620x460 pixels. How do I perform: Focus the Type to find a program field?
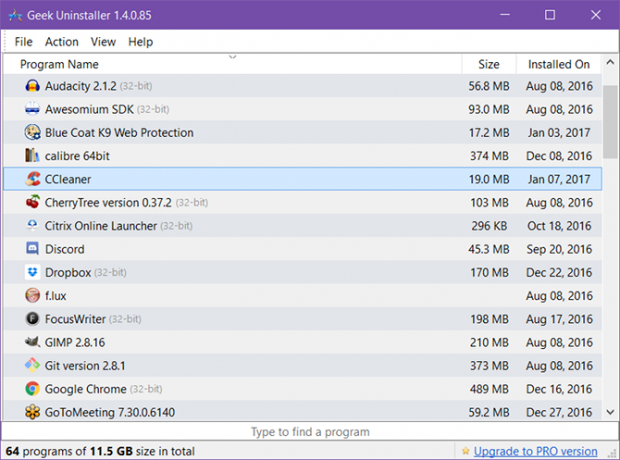click(x=310, y=432)
